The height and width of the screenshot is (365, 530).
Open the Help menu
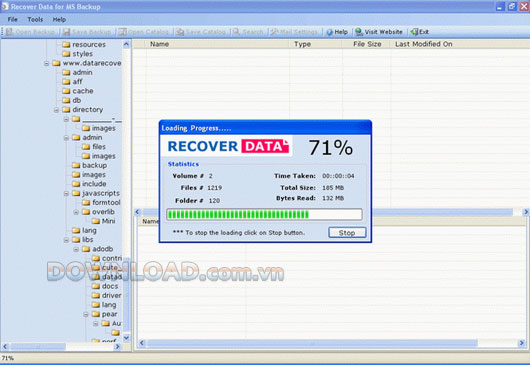point(59,19)
